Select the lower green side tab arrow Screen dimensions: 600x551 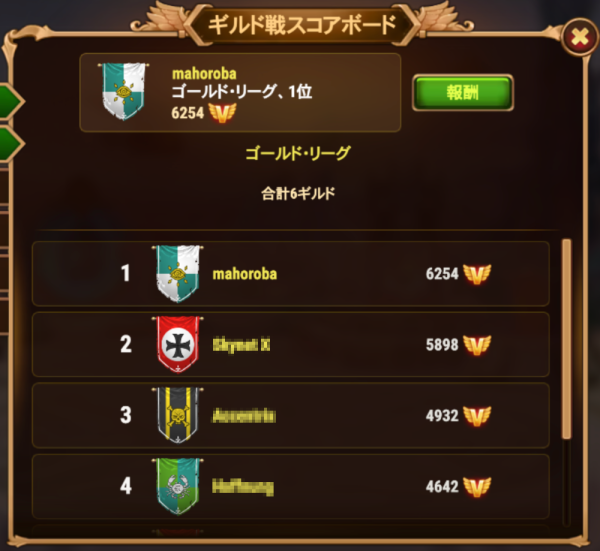[x=11, y=144]
